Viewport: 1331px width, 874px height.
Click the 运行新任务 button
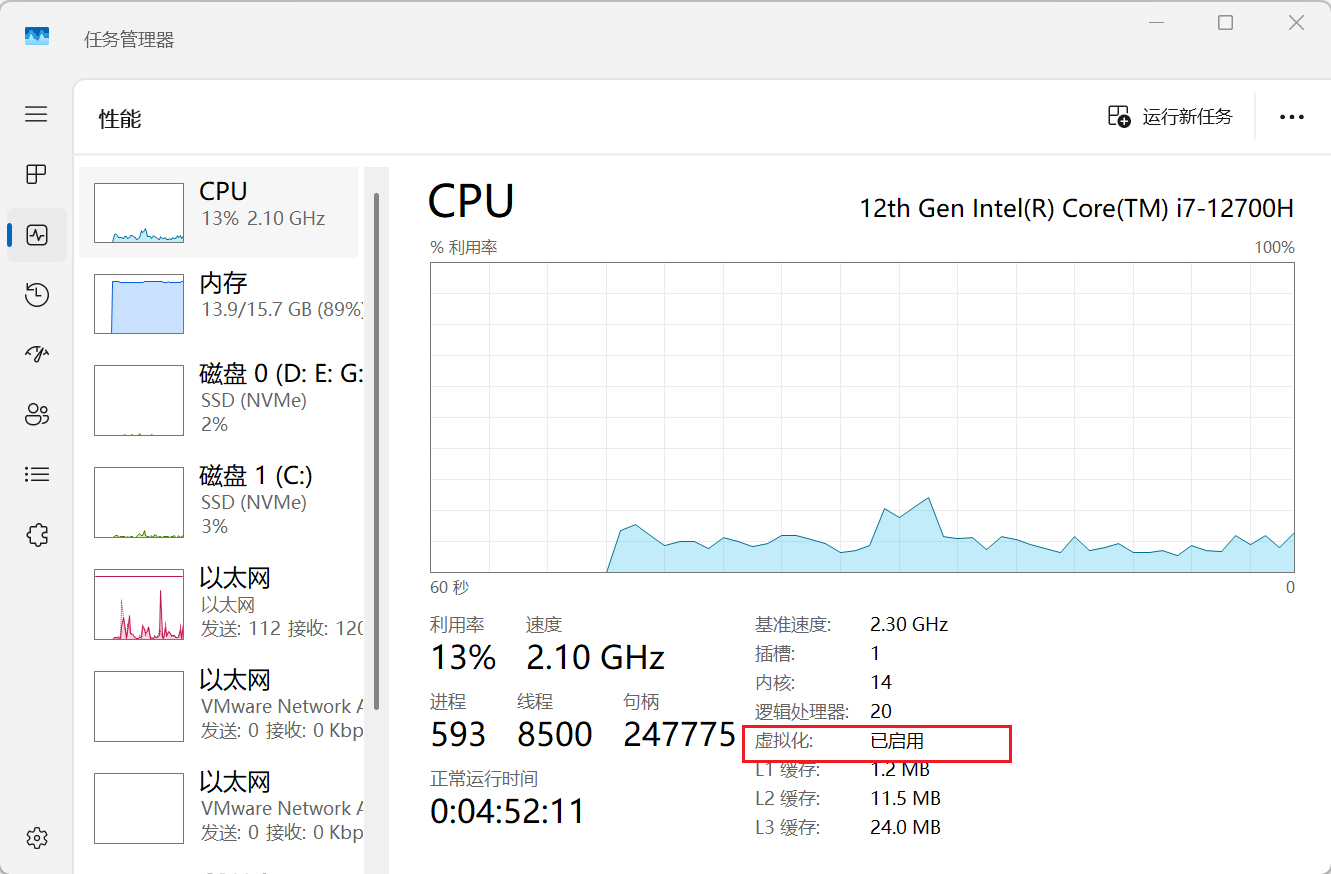click(1170, 117)
